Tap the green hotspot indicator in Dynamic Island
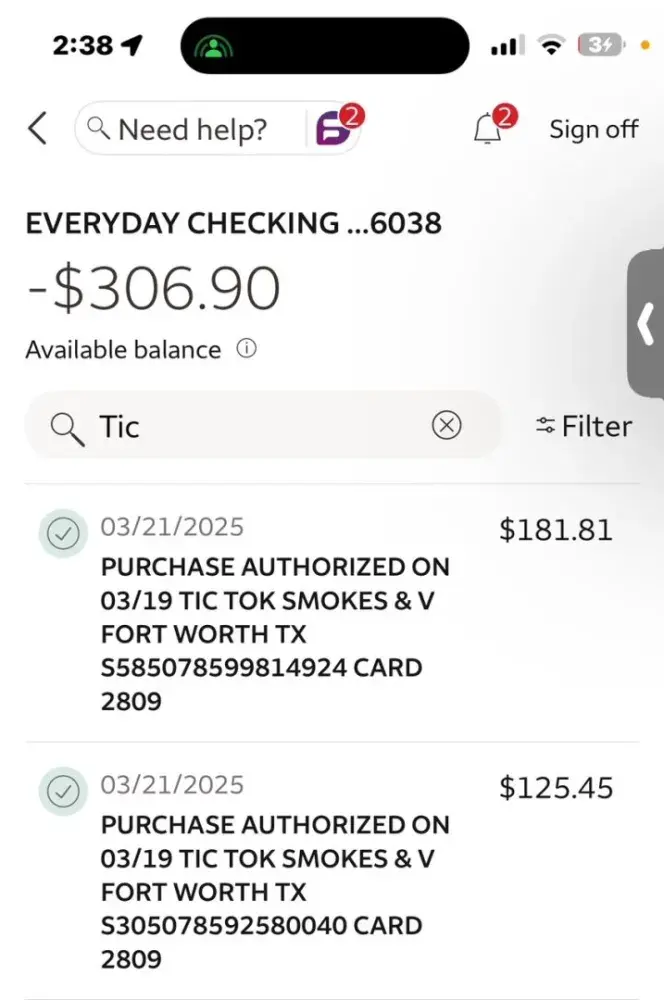This screenshot has width=664, height=1000. pos(213,45)
